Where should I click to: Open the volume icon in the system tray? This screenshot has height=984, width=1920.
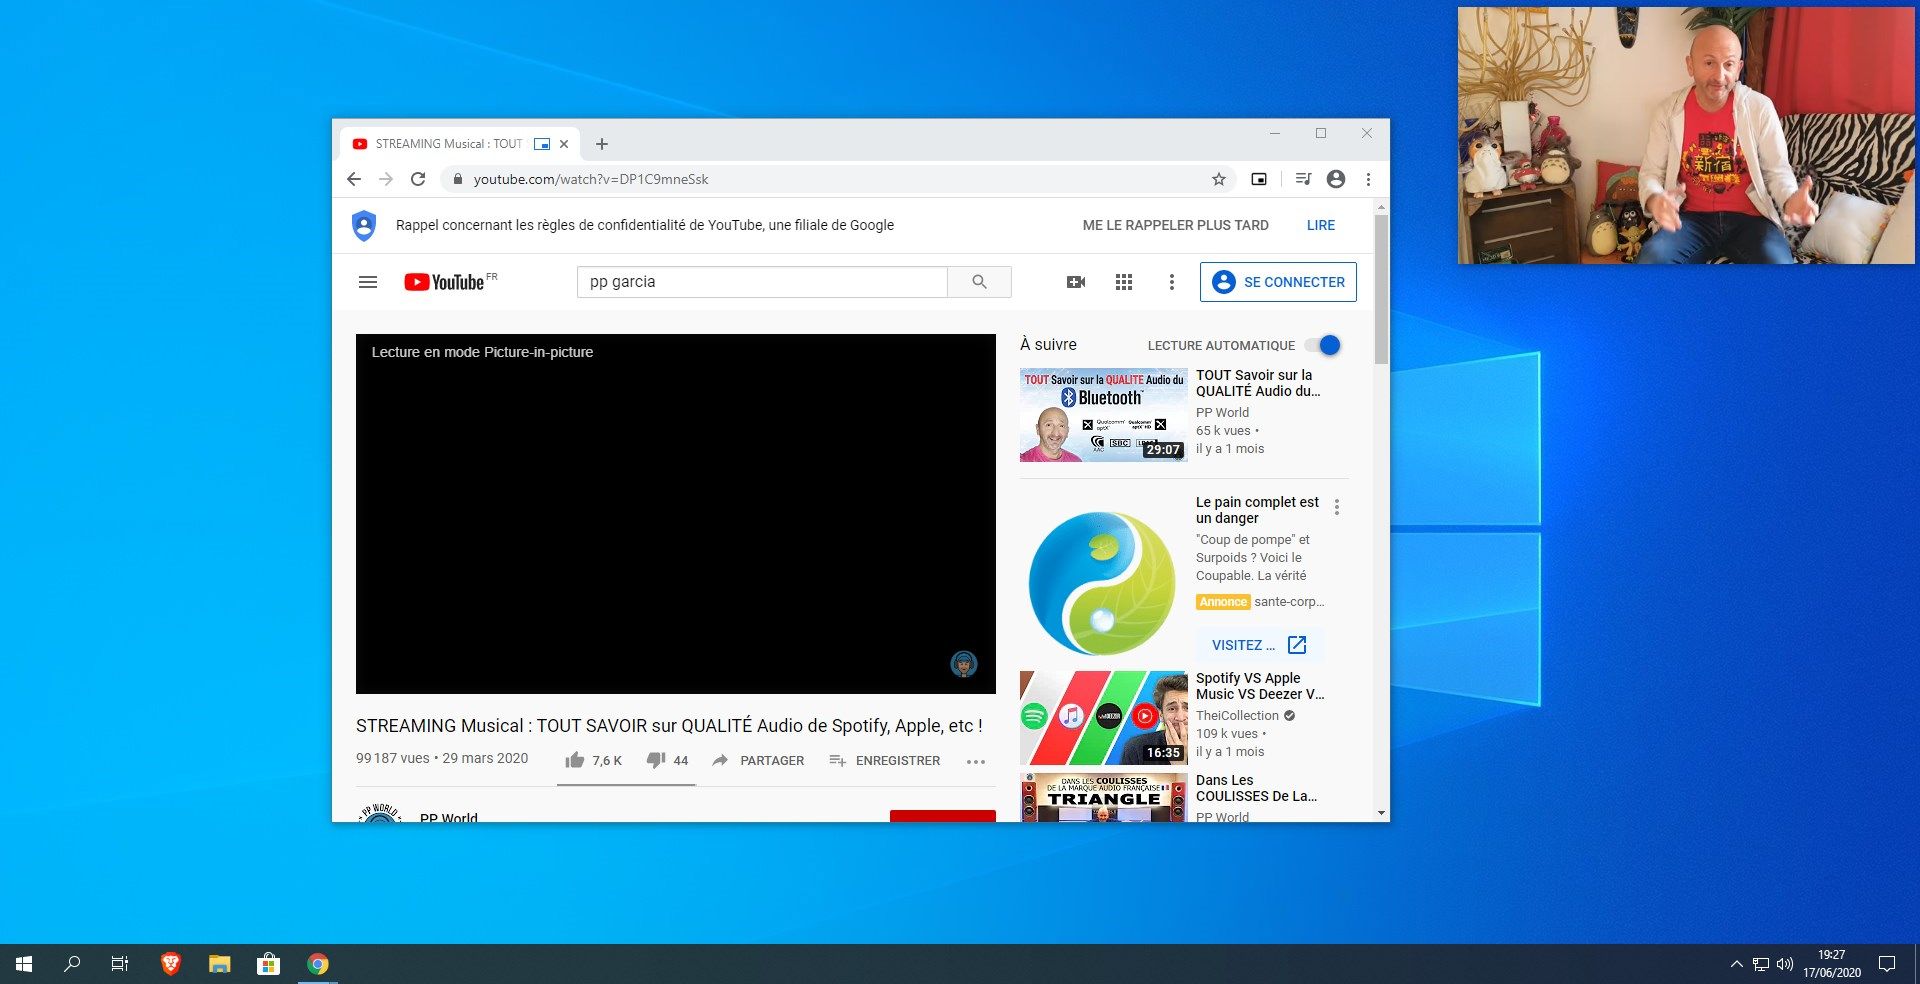click(x=1785, y=964)
